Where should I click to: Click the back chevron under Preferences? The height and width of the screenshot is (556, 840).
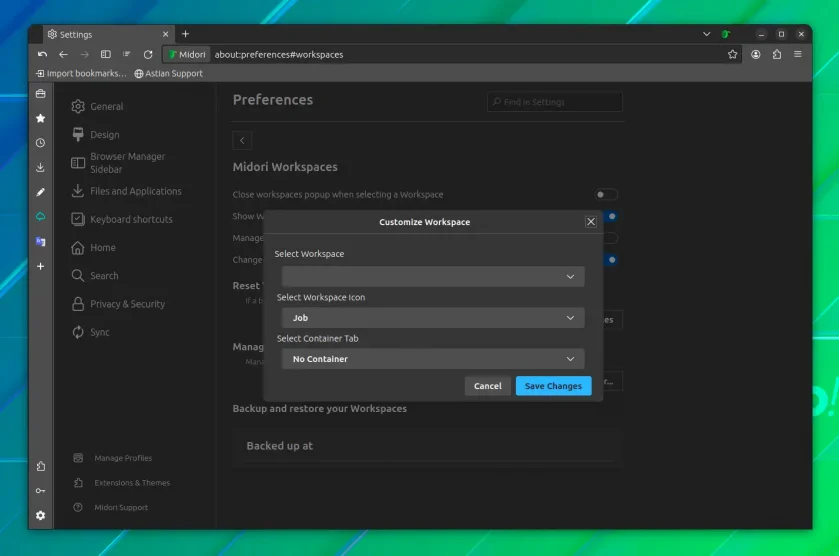[x=242, y=140]
